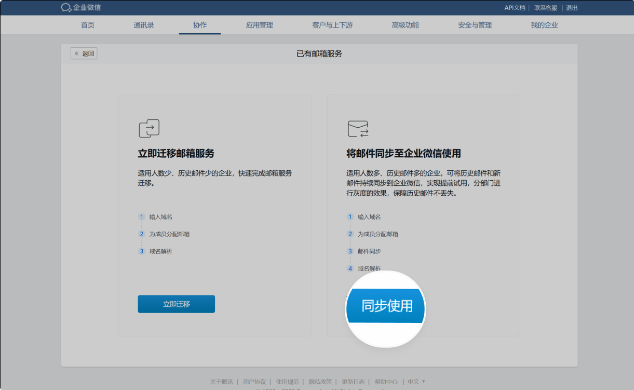Viewport: 634px width, 390px height.
Task: Open the 应用管理 tab
Action: [x=260, y=25]
